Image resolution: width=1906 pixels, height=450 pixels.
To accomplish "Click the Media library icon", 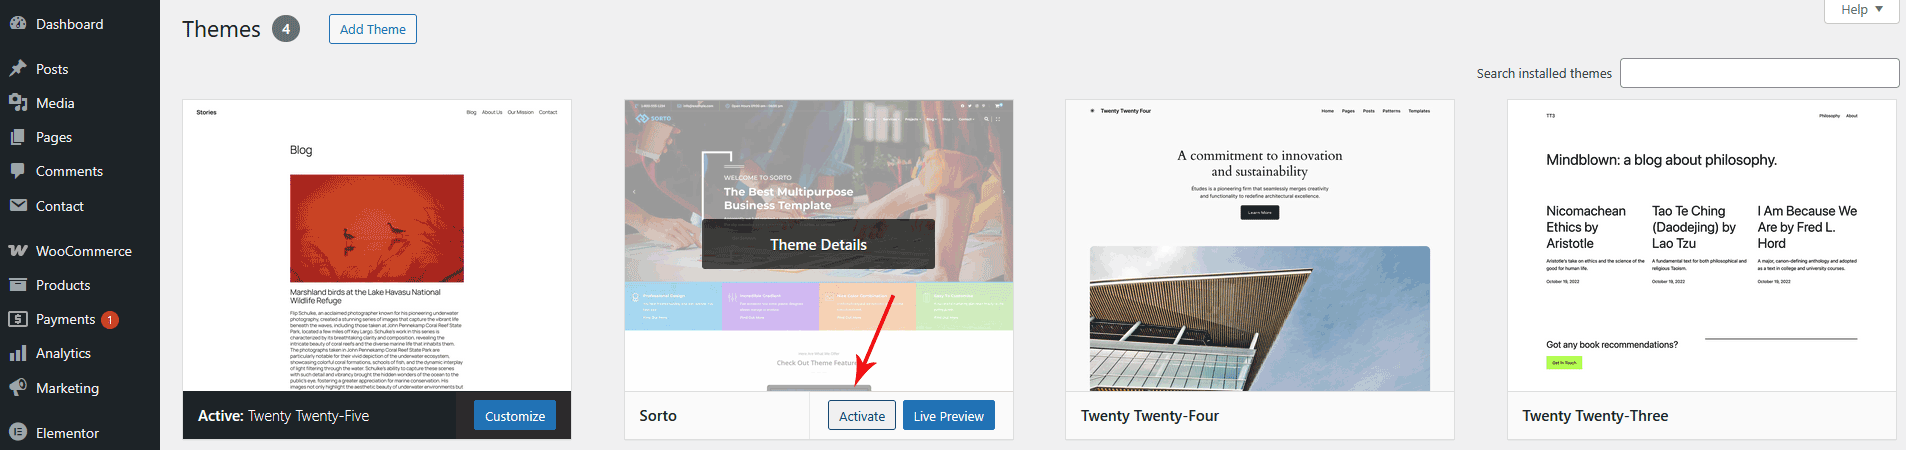I will coord(18,103).
